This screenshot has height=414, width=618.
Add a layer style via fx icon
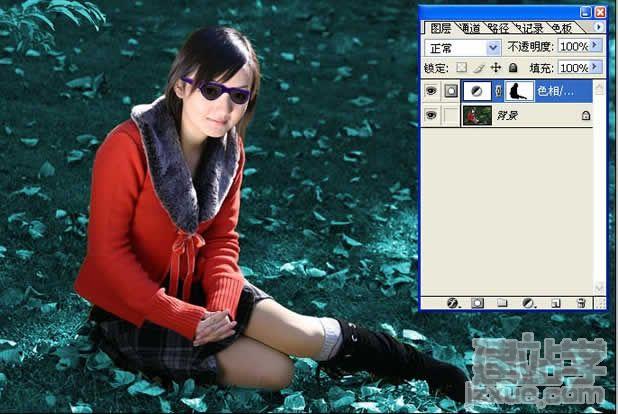pos(452,303)
